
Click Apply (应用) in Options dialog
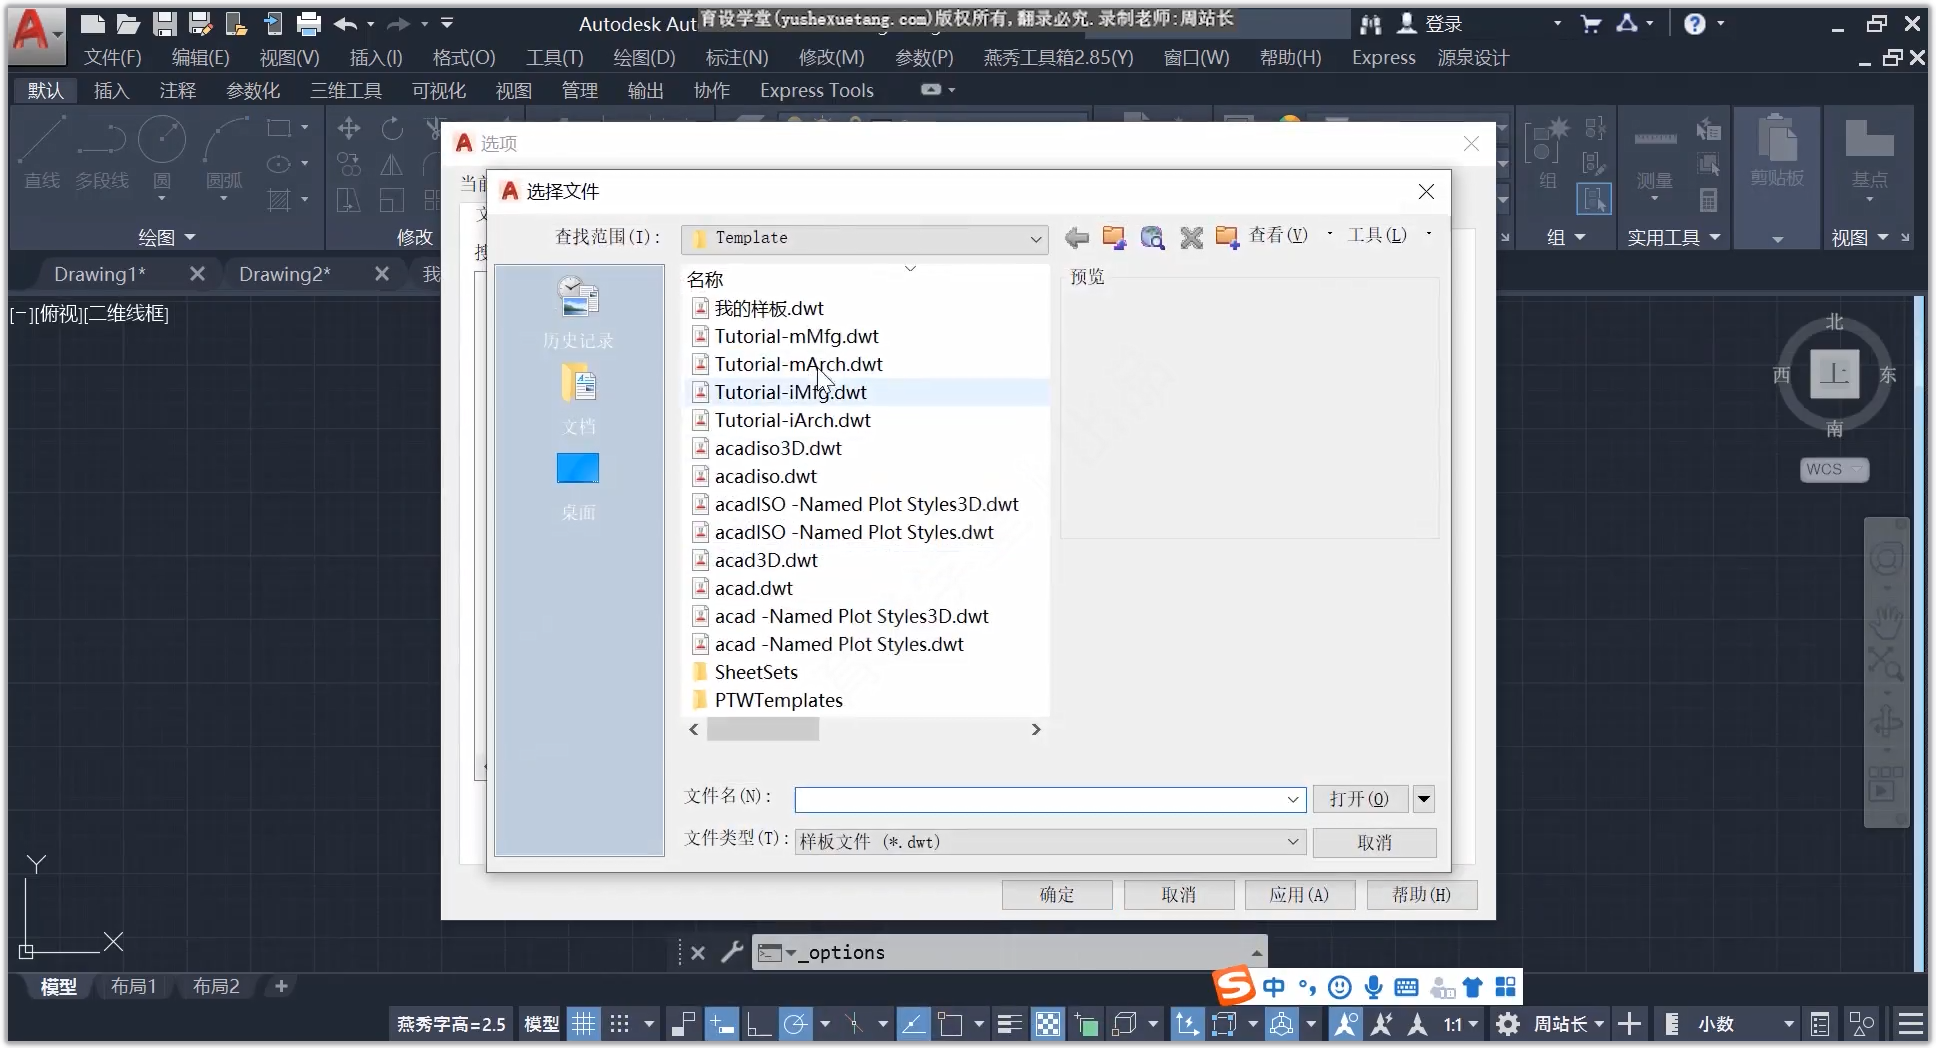[x=1300, y=895]
